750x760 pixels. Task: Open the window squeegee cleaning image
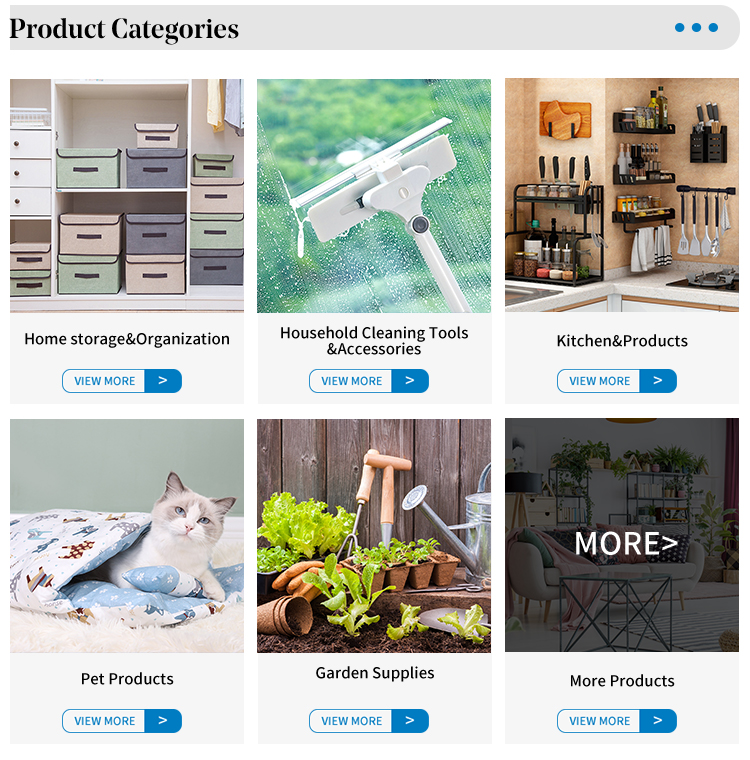[374, 195]
